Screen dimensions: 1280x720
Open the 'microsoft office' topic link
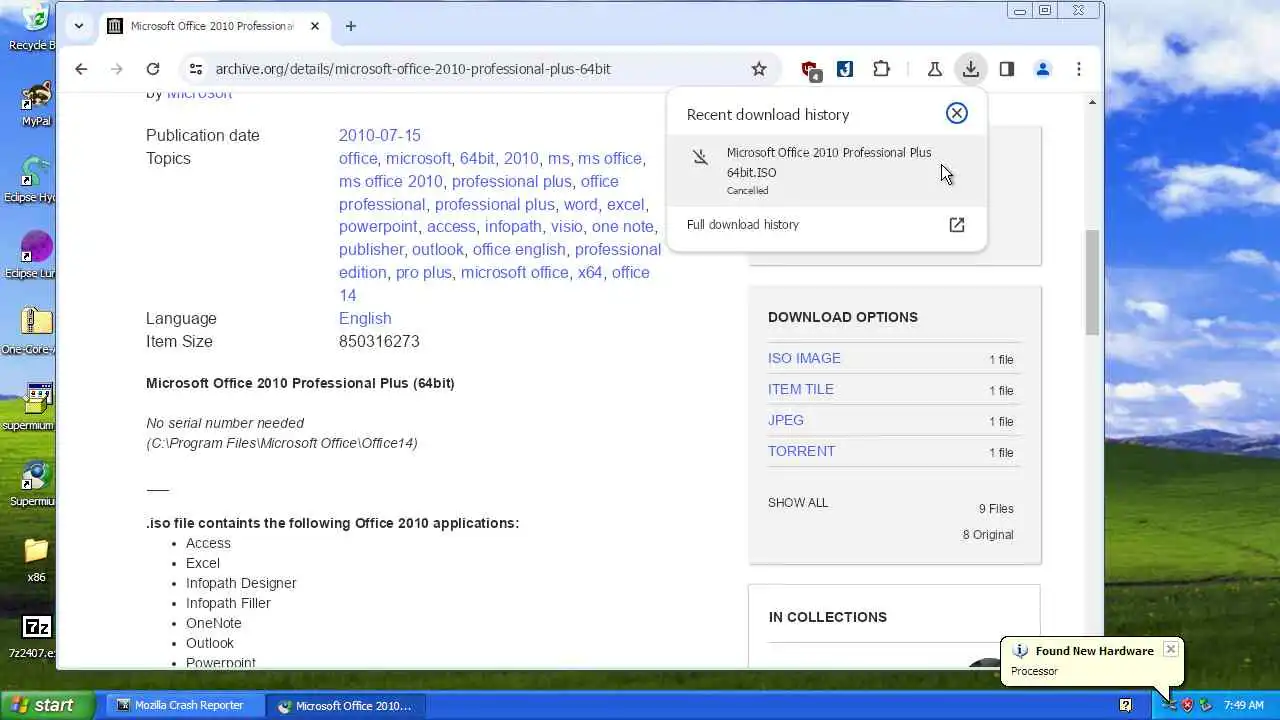click(x=514, y=272)
